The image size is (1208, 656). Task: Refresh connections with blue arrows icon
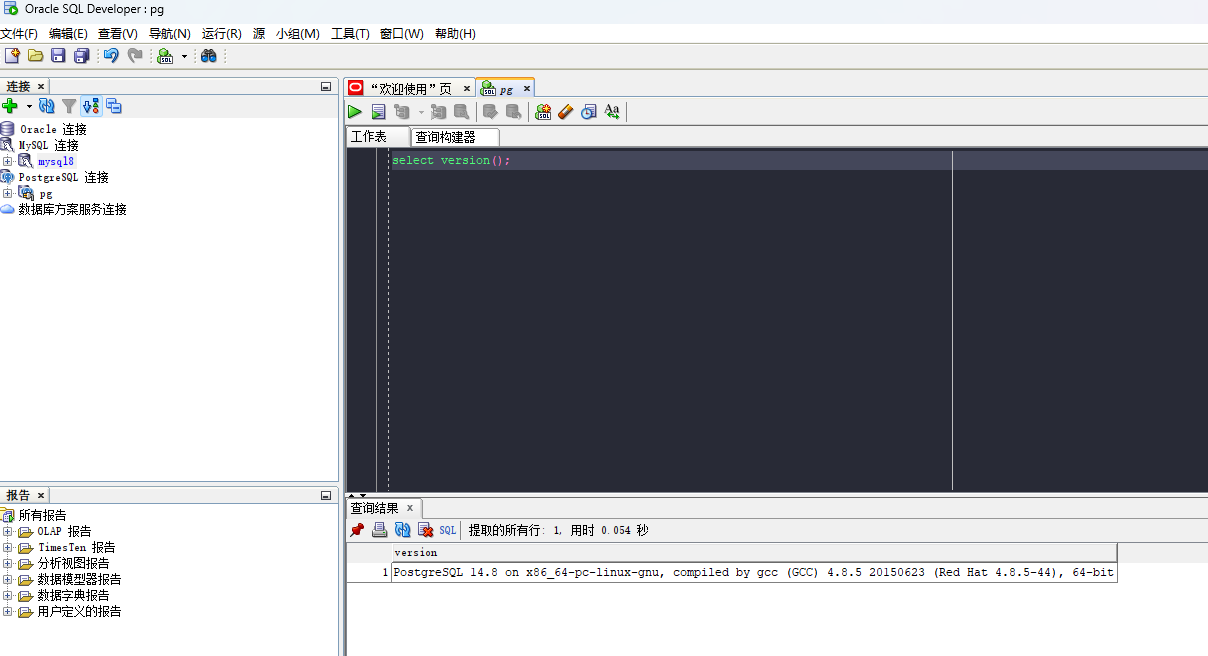(47, 106)
